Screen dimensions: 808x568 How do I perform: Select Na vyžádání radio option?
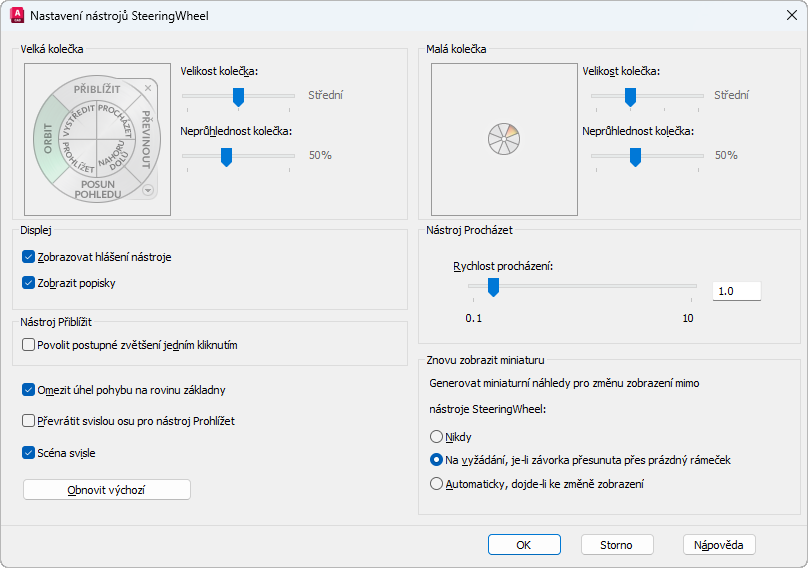pos(436,460)
